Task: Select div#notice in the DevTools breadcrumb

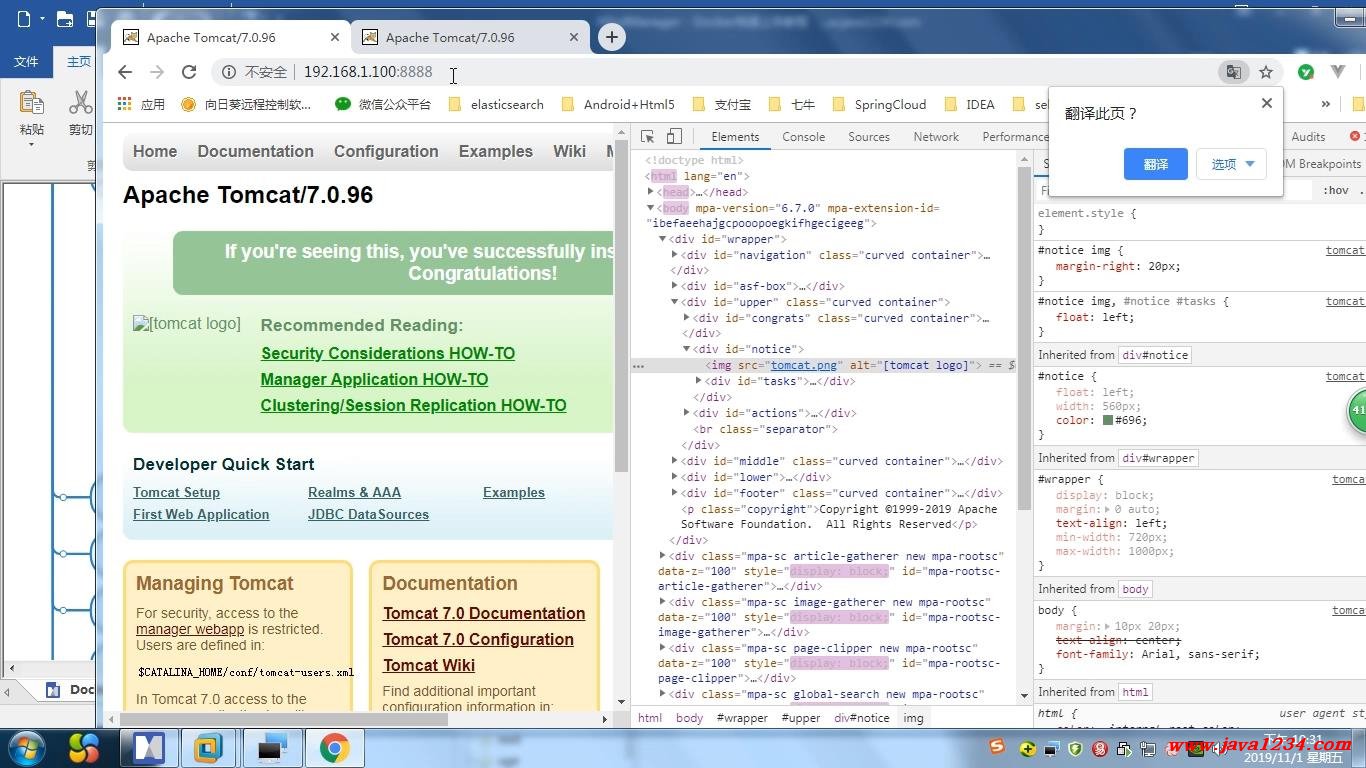Action: coord(861,718)
